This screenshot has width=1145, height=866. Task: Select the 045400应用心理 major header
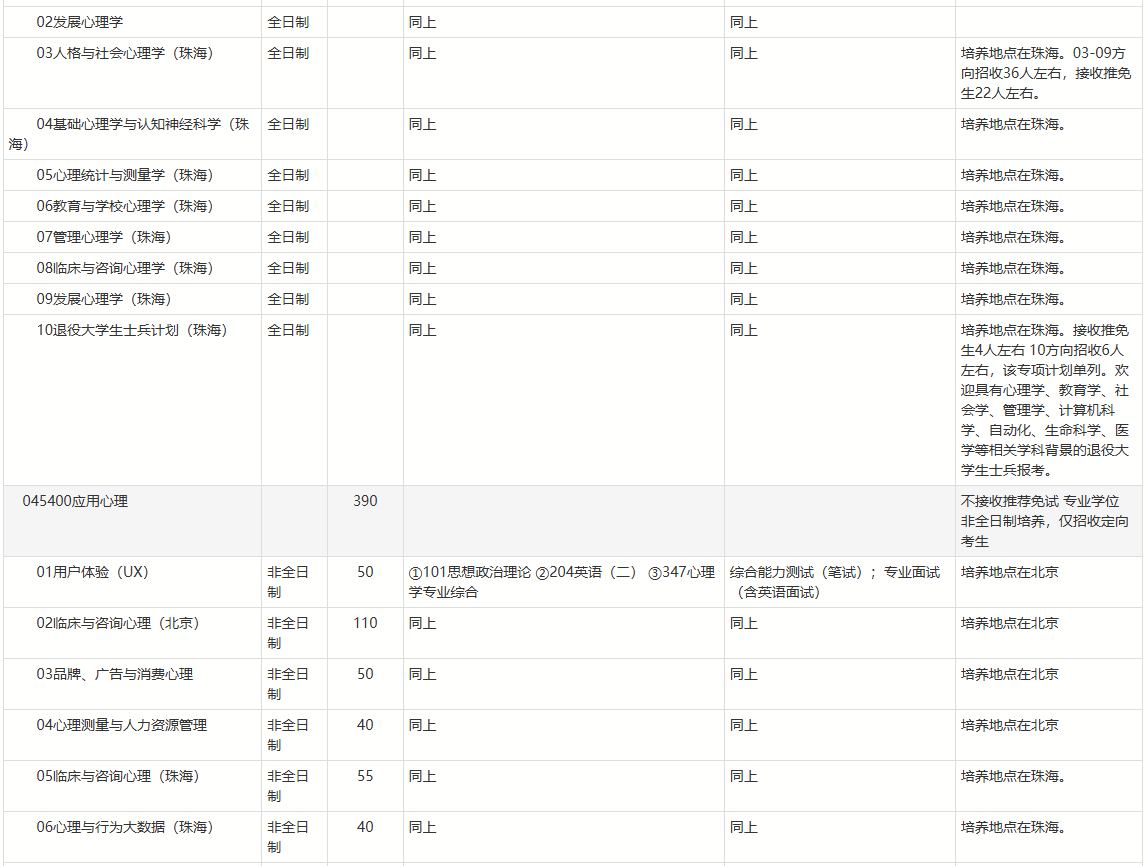click(x=75, y=501)
